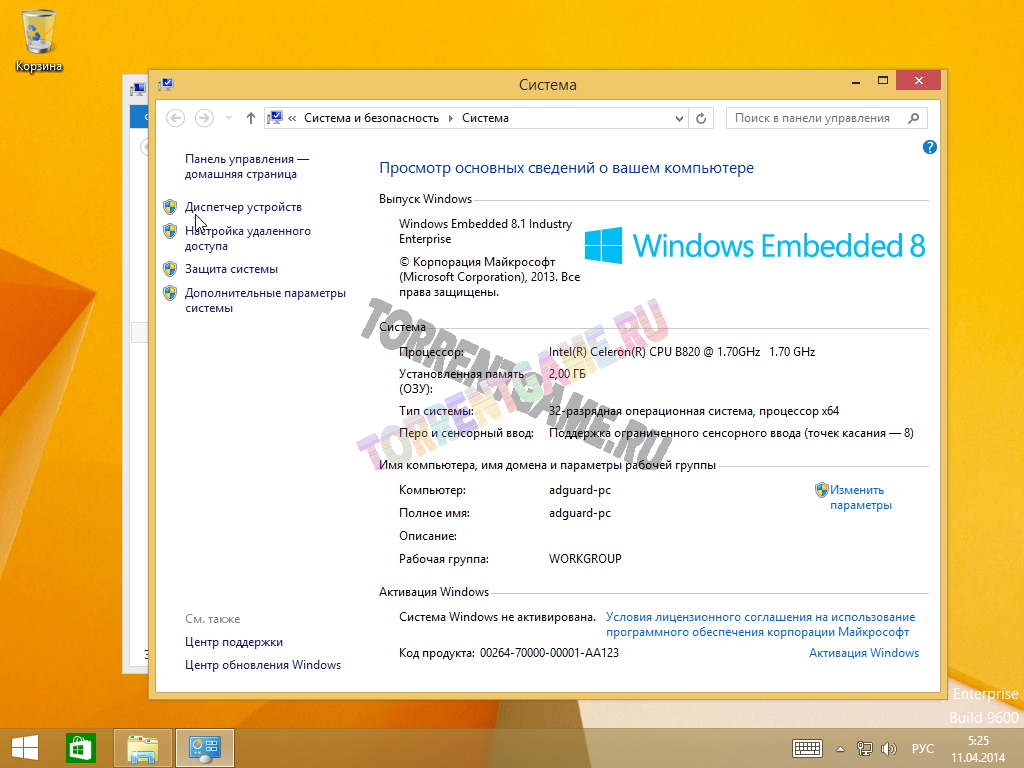
Task: Click the blue help question mark icon
Action: pos(930,147)
